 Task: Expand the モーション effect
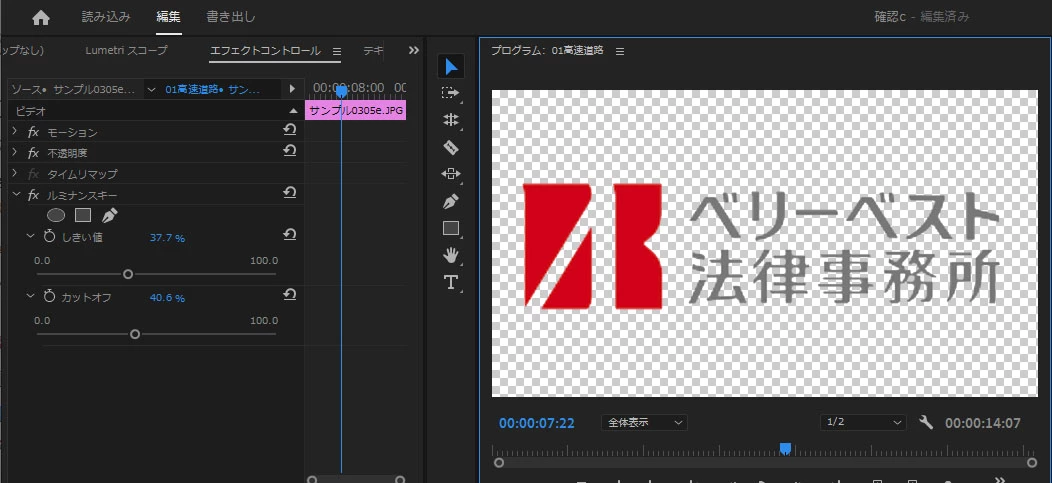15,132
